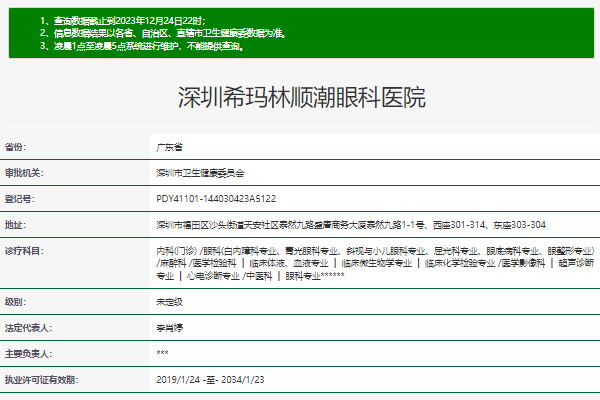Click the value 广东省
The height and width of the screenshot is (400, 600).
170,147
